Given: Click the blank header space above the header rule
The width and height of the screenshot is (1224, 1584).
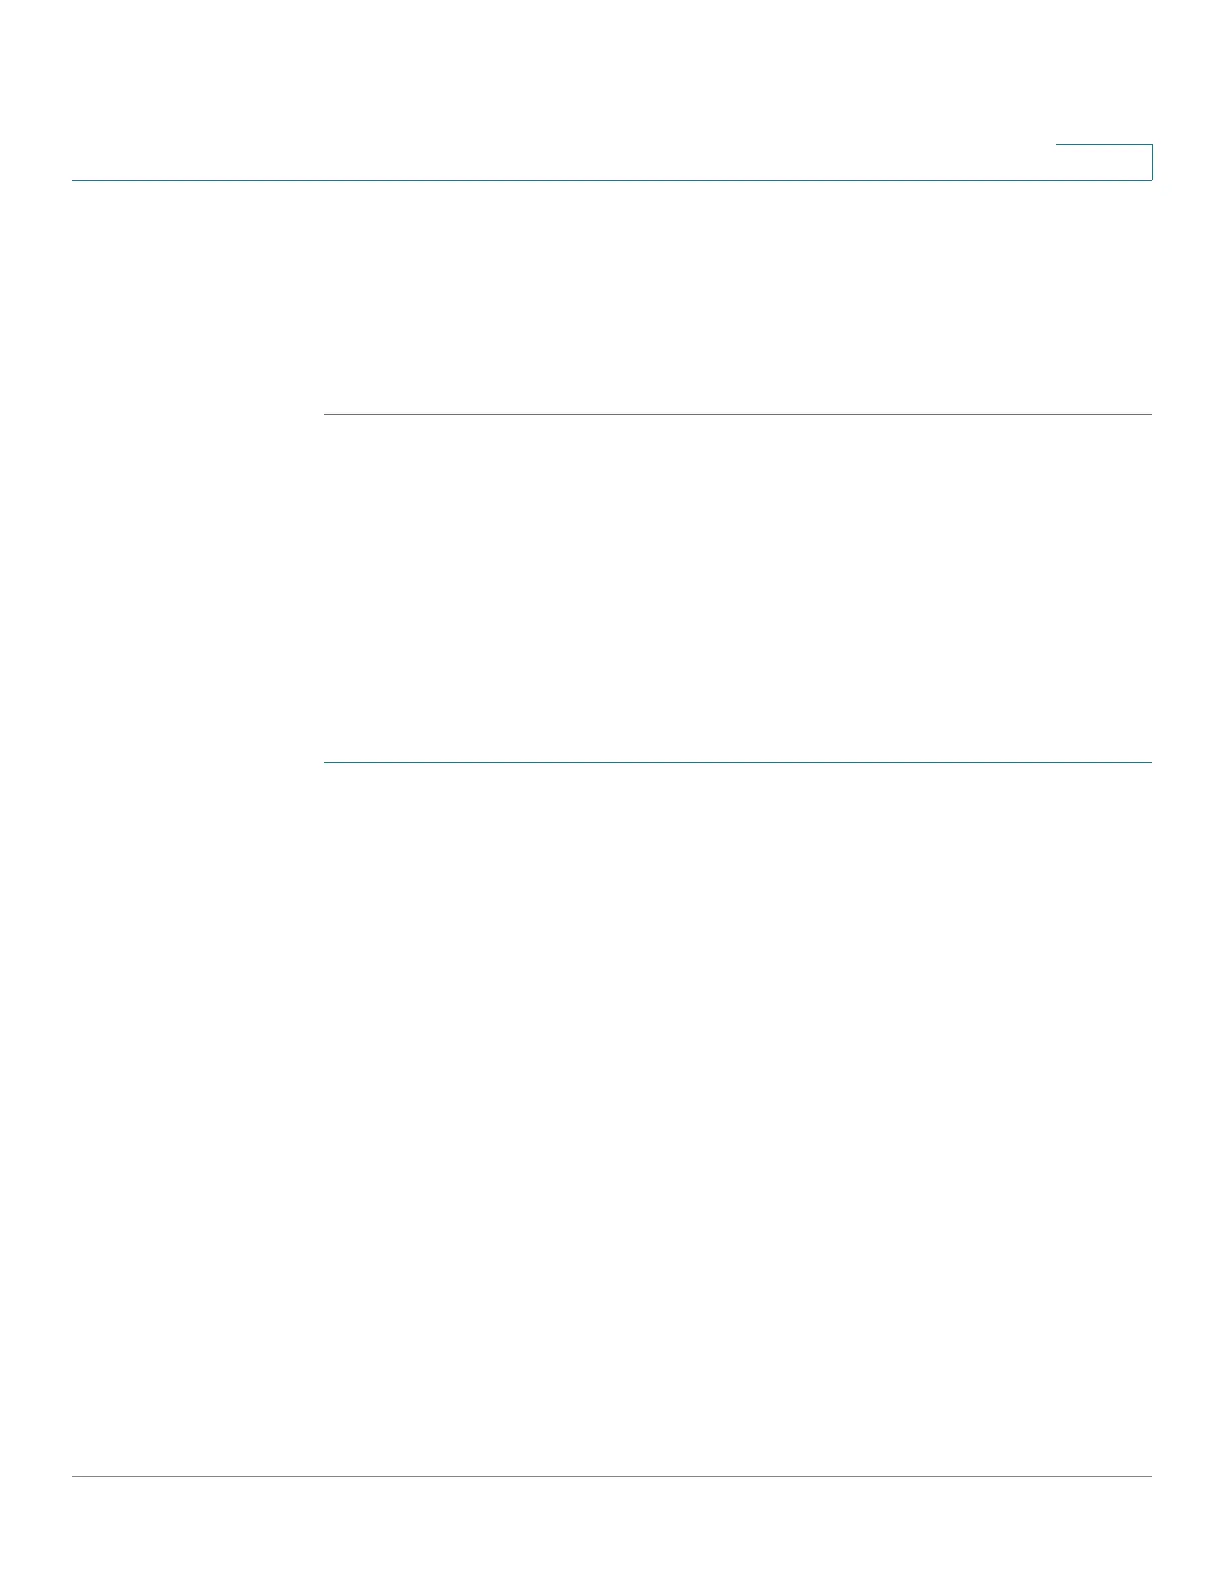Looking at the screenshot, I should (x=560, y=90).
